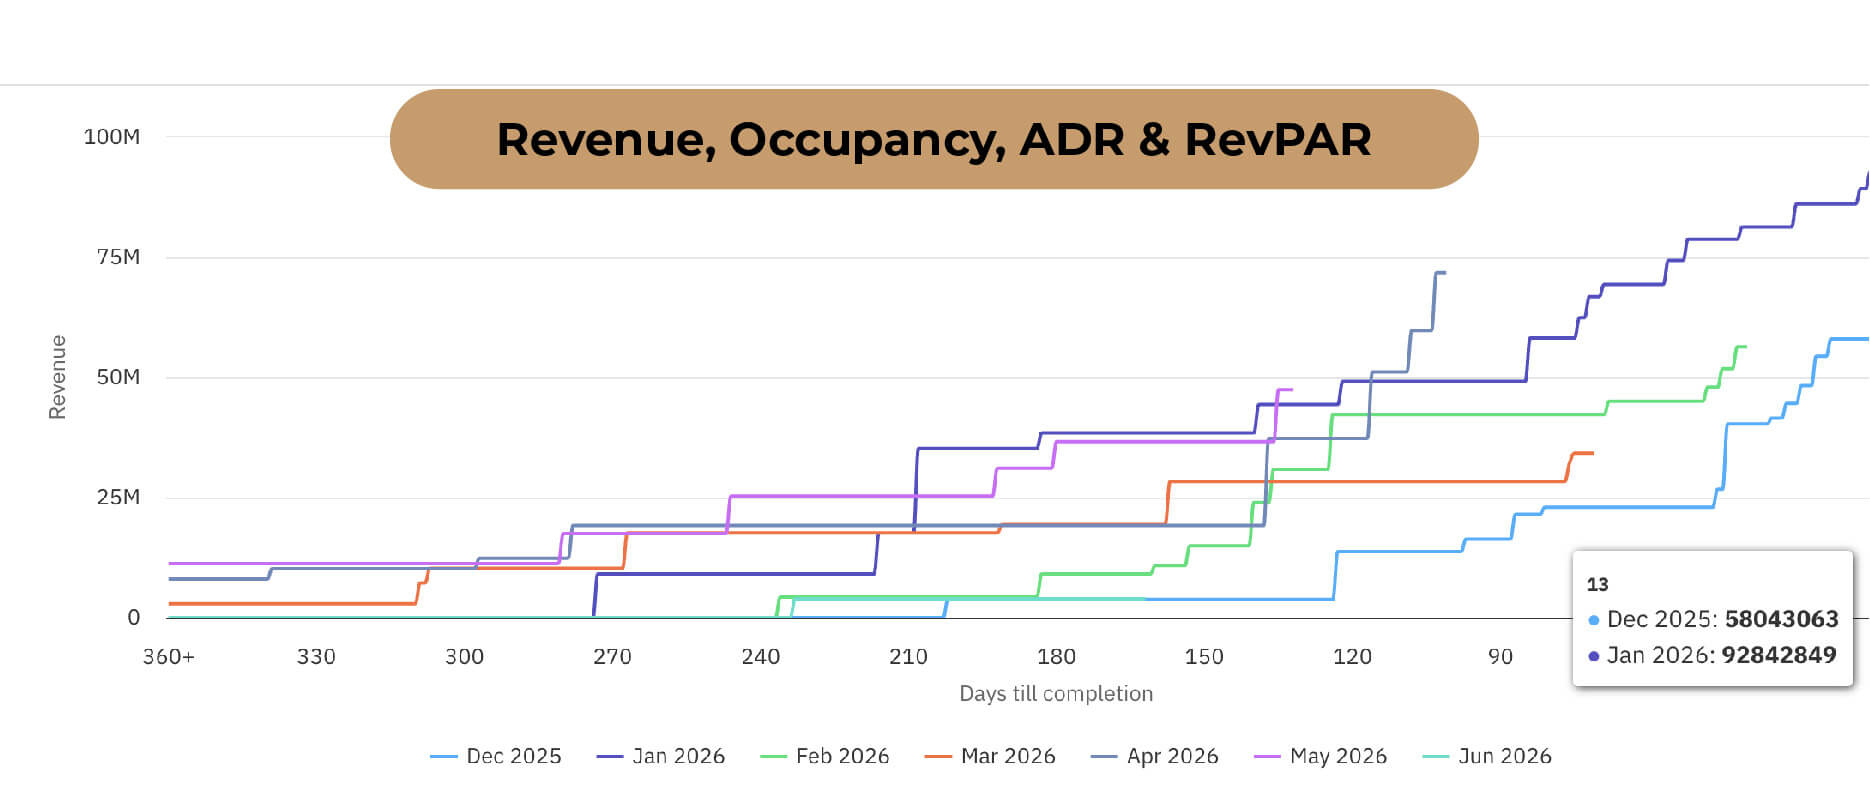The width and height of the screenshot is (1870, 790).
Task: Click the Revenue, Occupancy, ADR & RevPAR banner
Action: (933, 139)
